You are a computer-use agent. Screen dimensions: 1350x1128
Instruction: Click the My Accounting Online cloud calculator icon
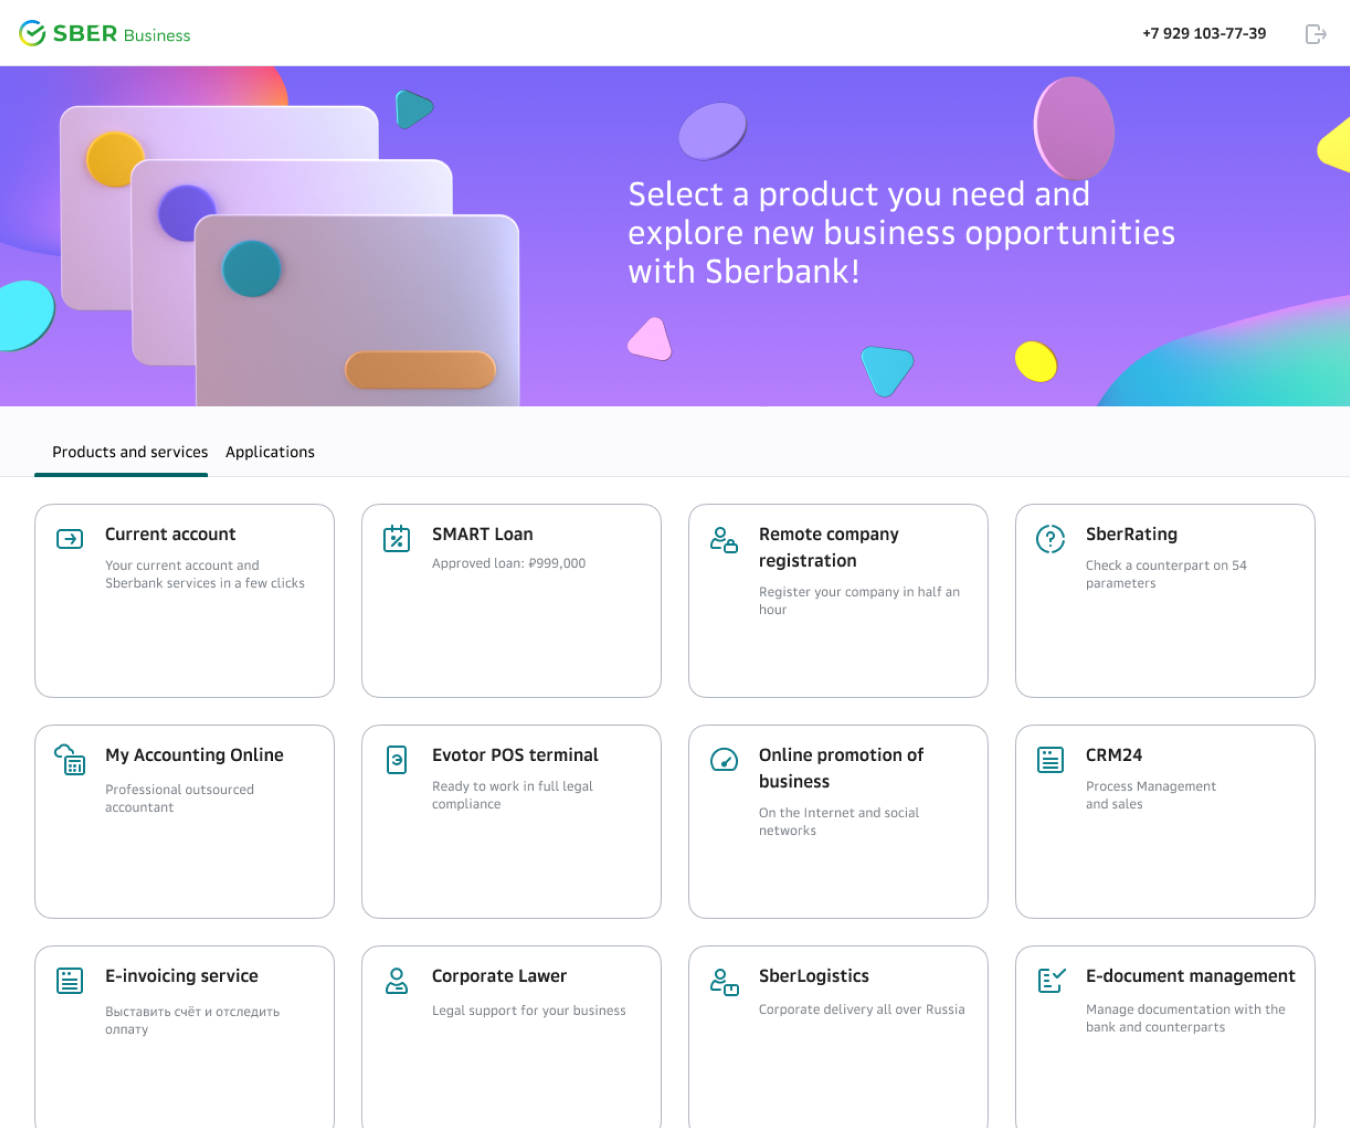coord(70,760)
